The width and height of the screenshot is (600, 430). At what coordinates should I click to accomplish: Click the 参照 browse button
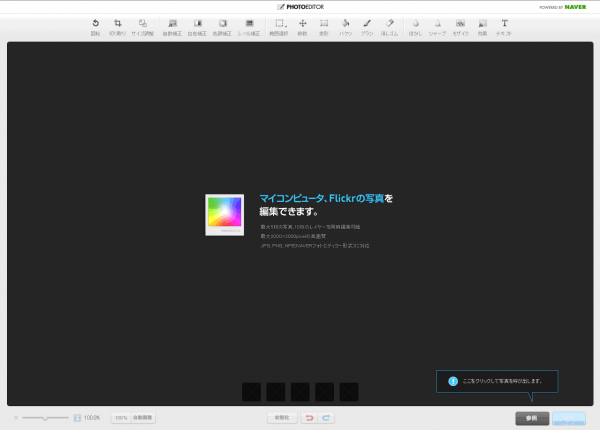tap(532, 417)
